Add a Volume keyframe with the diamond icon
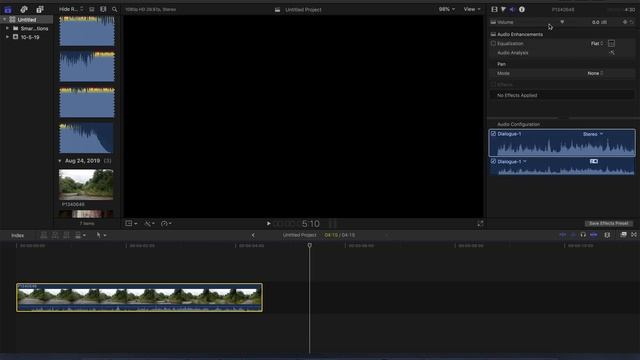This screenshot has height=360, width=640. [x=624, y=22]
